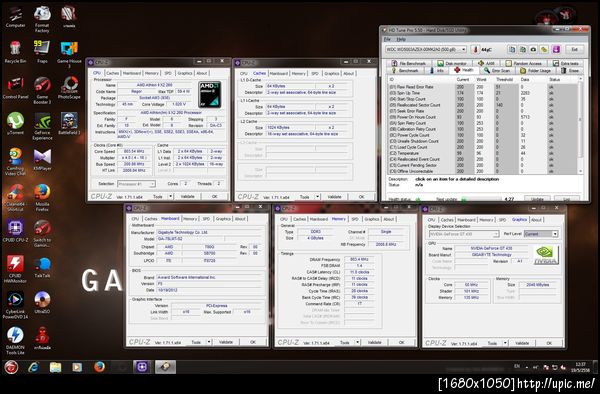Image resolution: width=600 pixels, height=394 pixels.
Task: Click the copy text icon in HD Tune toolbar
Action: (512, 49)
